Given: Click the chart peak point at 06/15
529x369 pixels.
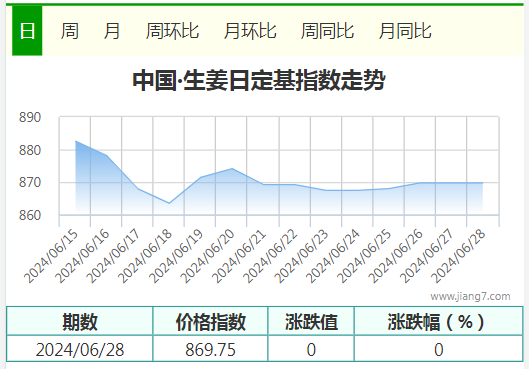Looking at the screenshot, I should pos(76,141).
